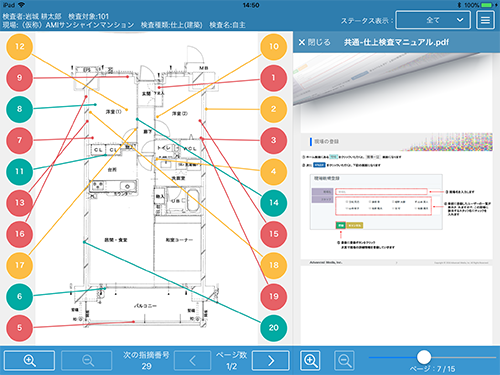Select red inspection marker number 9
This screenshot has width=500, height=375.
click(x=19, y=78)
